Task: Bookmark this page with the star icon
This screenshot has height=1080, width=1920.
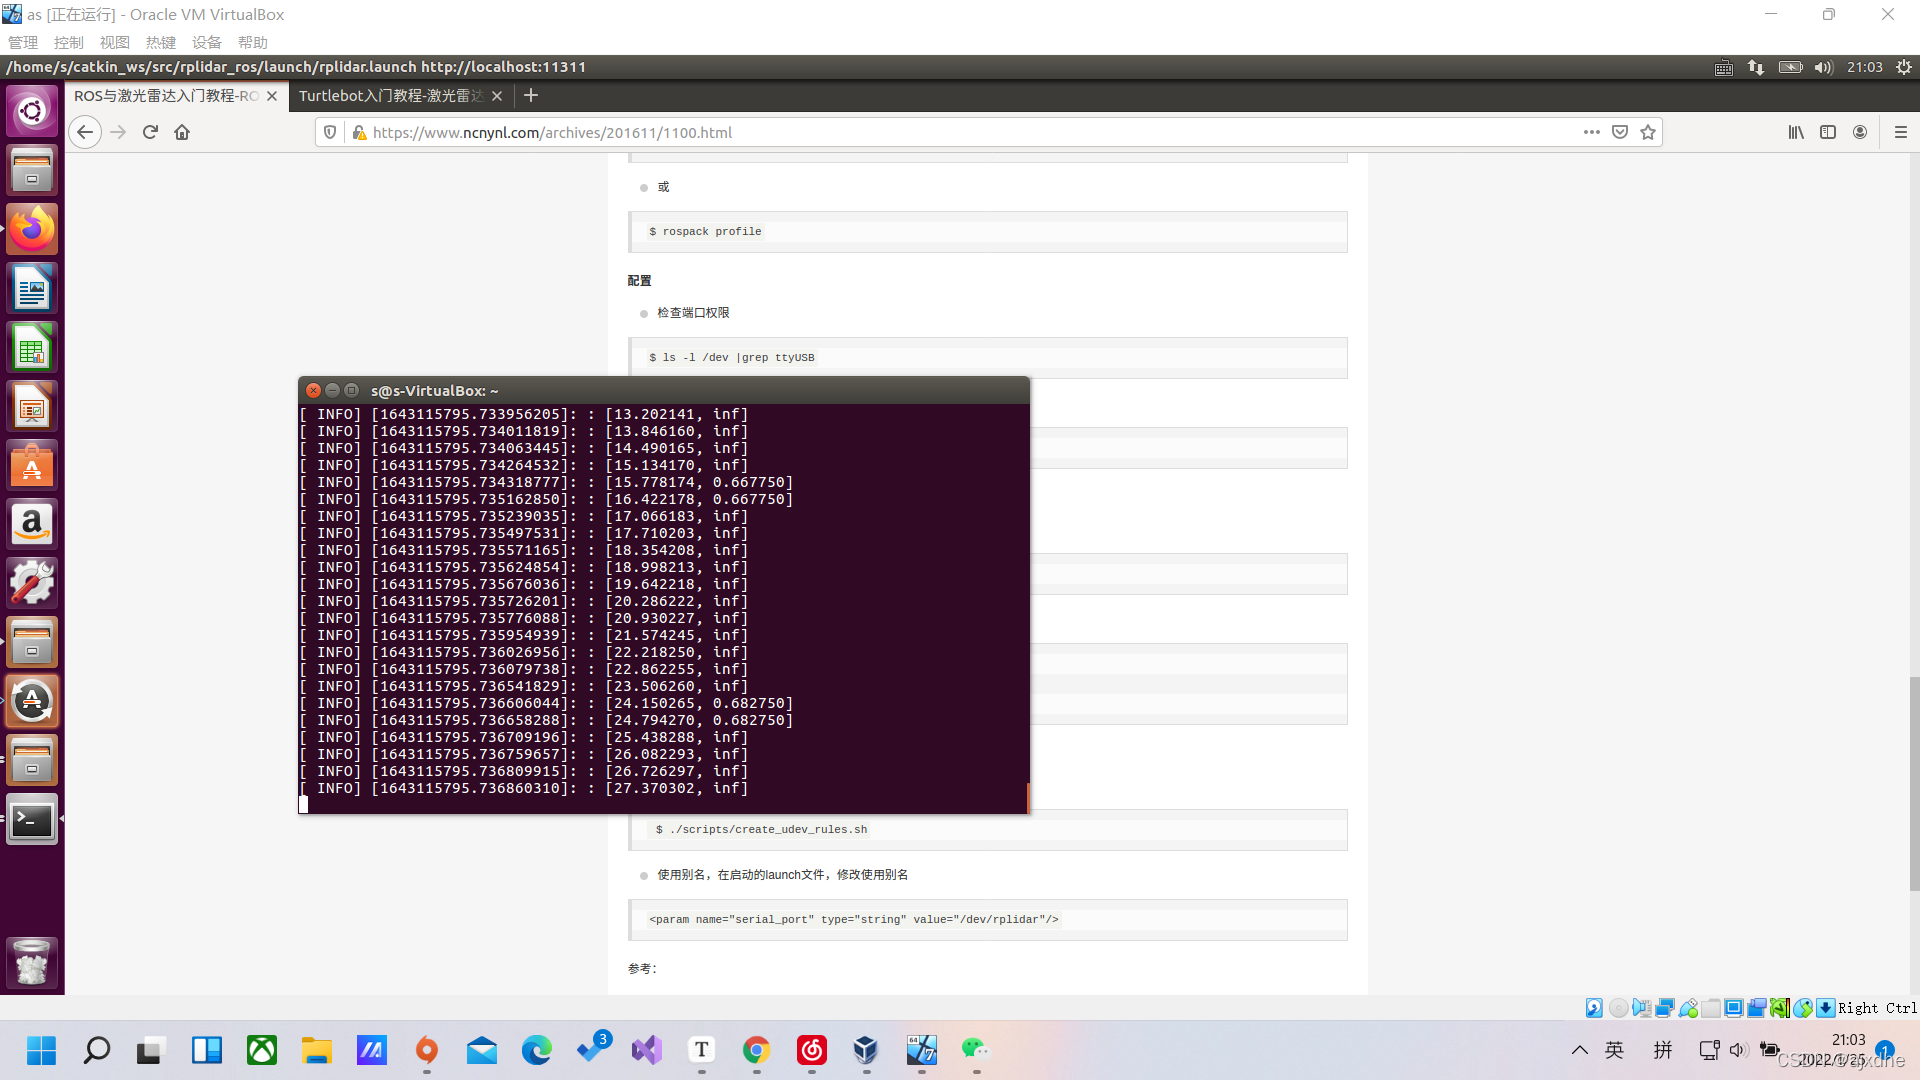Action: (x=1648, y=132)
